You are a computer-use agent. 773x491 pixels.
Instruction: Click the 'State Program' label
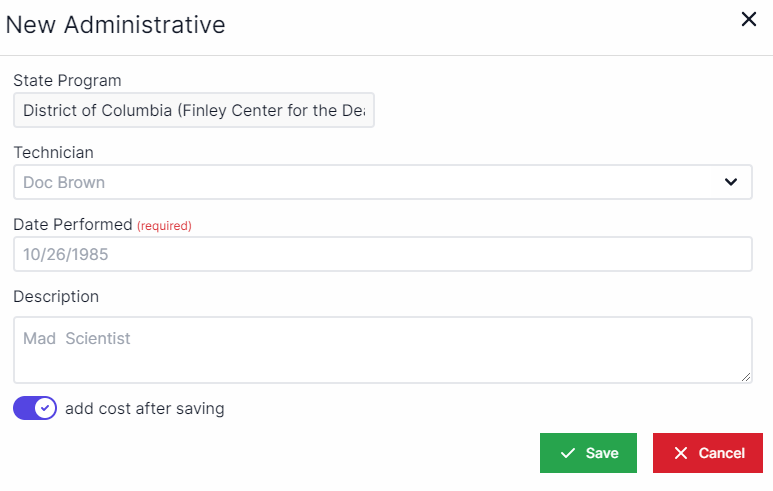[67, 80]
